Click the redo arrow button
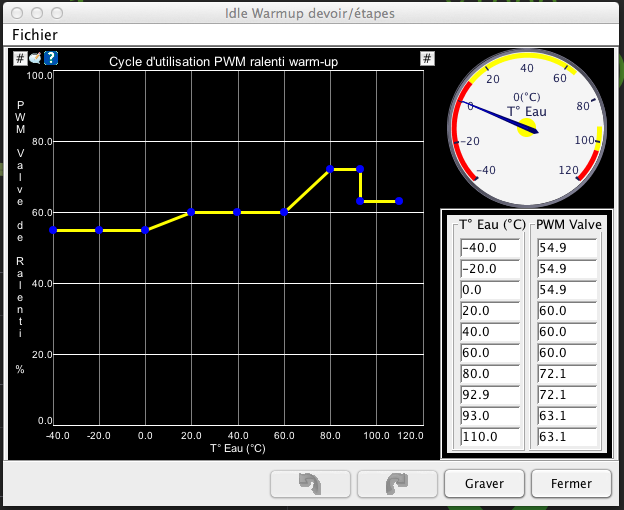 [397, 483]
